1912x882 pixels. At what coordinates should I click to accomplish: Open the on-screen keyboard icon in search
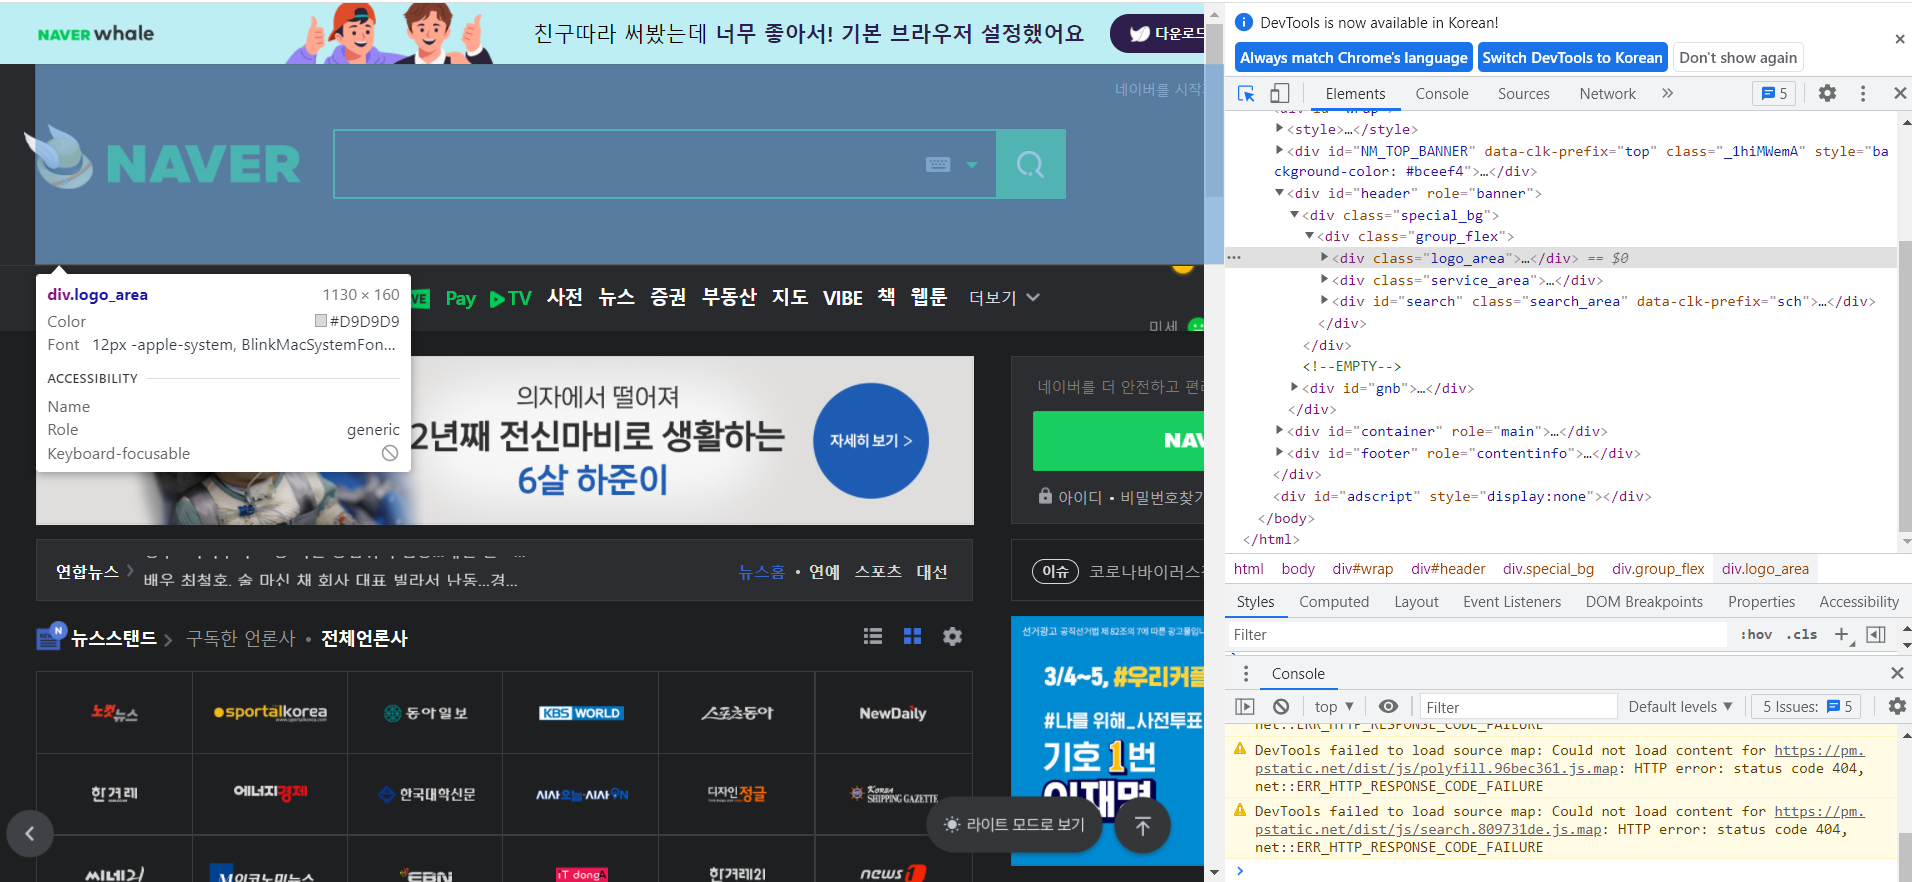(x=938, y=164)
